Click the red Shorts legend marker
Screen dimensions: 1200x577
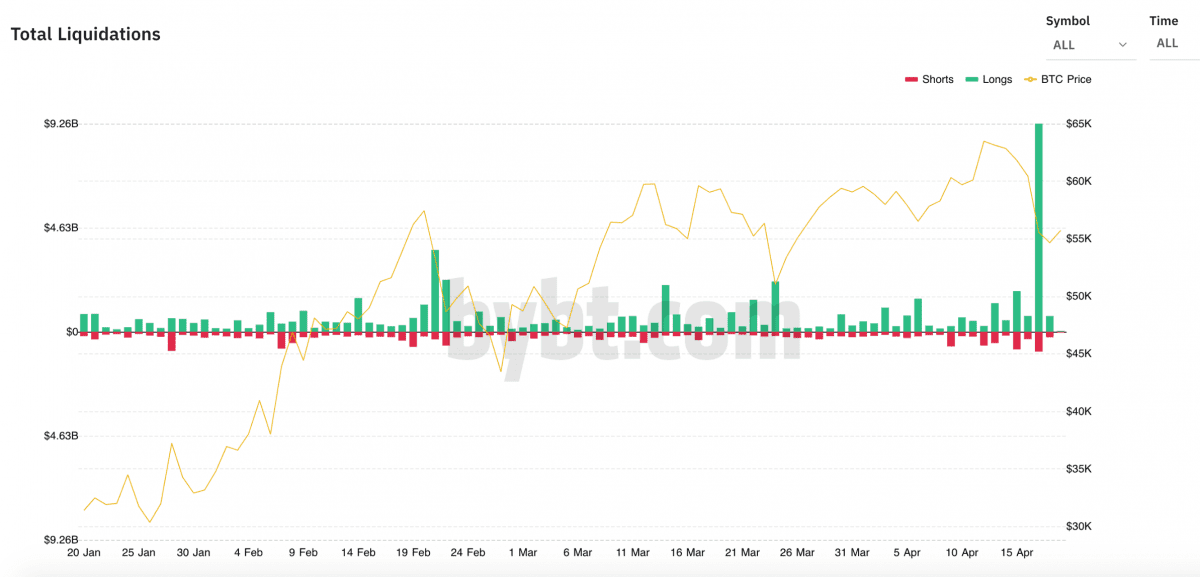[x=910, y=80]
